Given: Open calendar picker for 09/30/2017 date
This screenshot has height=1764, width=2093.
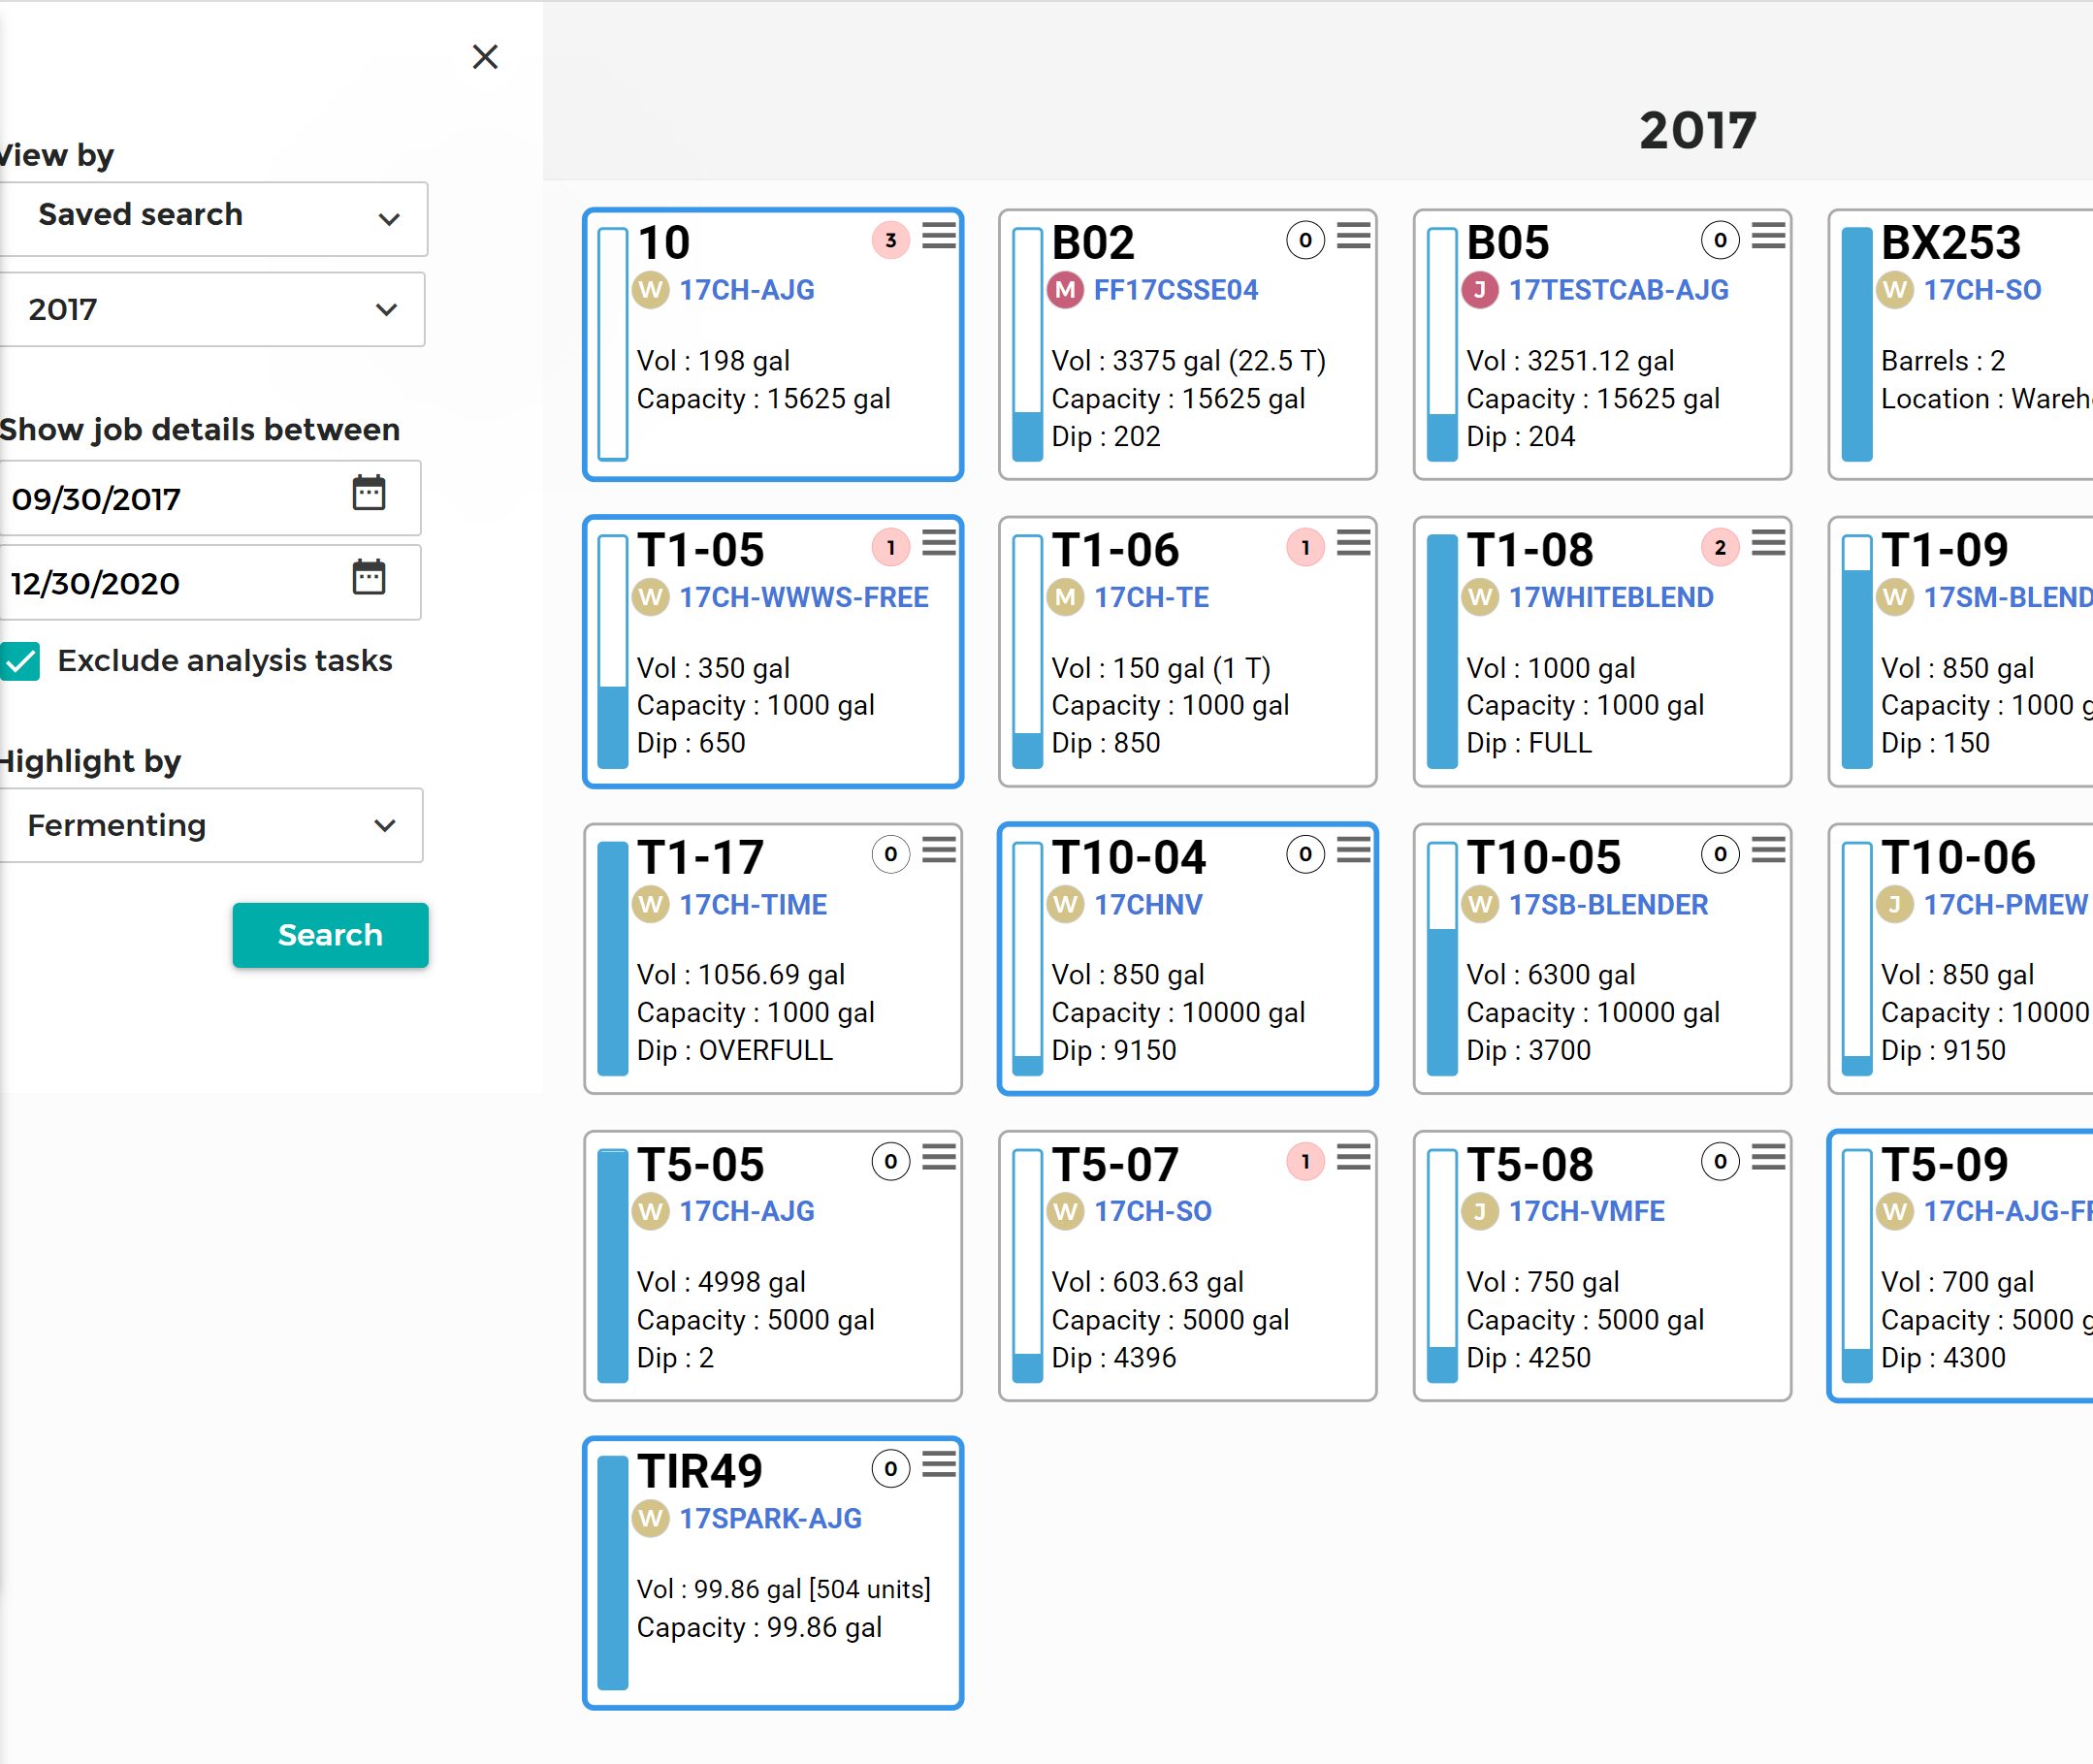Looking at the screenshot, I should [x=369, y=493].
